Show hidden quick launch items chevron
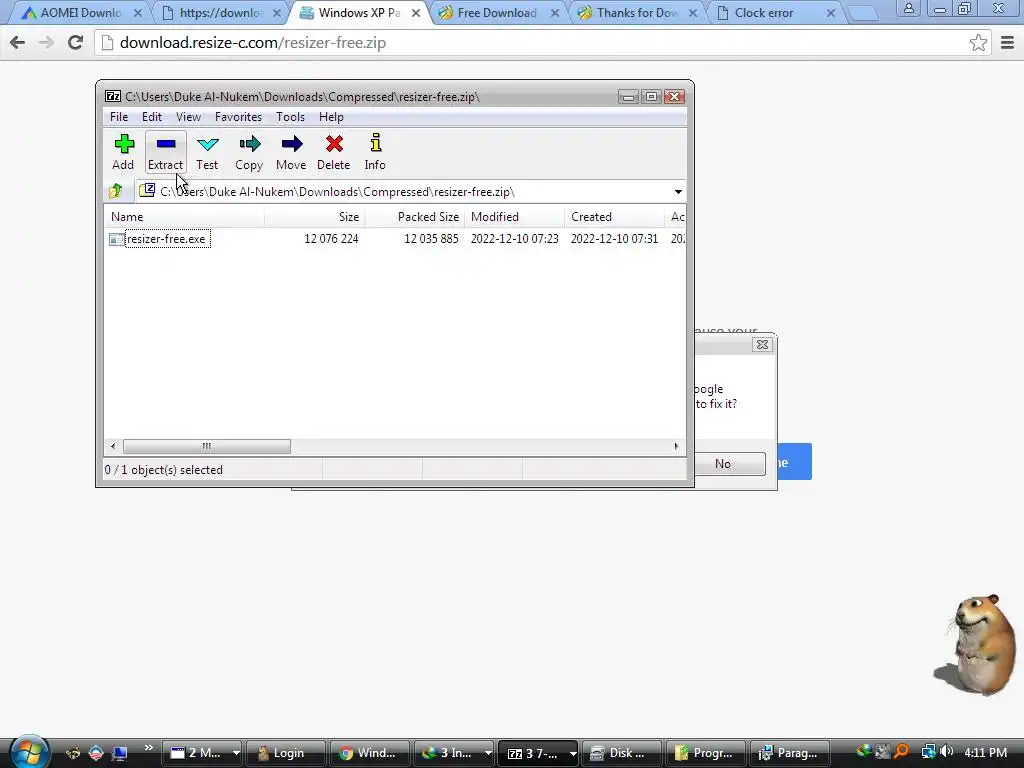This screenshot has height=768, width=1024. point(148,747)
